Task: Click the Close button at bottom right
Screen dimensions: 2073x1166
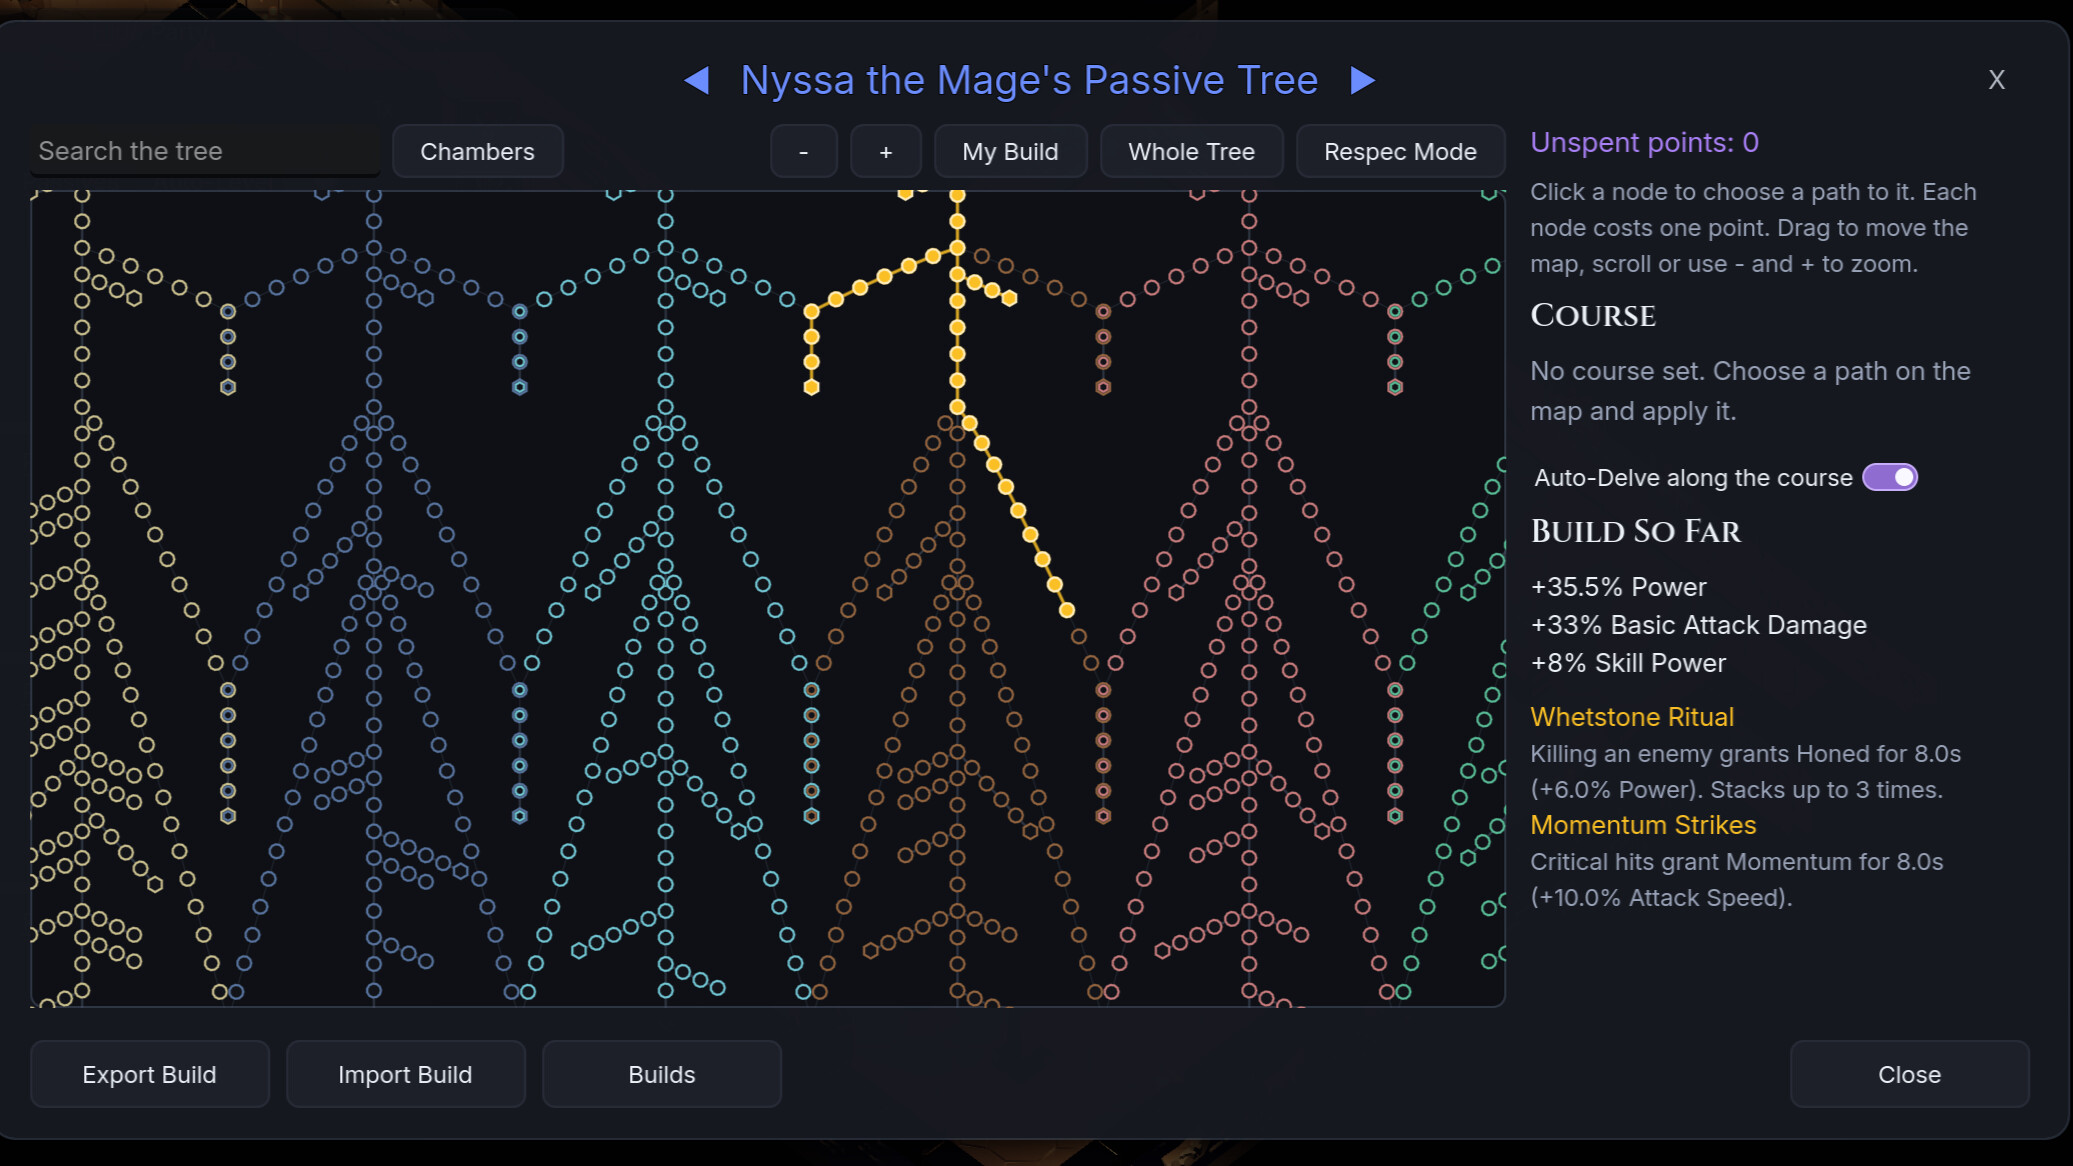Action: click(x=1909, y=1074)
